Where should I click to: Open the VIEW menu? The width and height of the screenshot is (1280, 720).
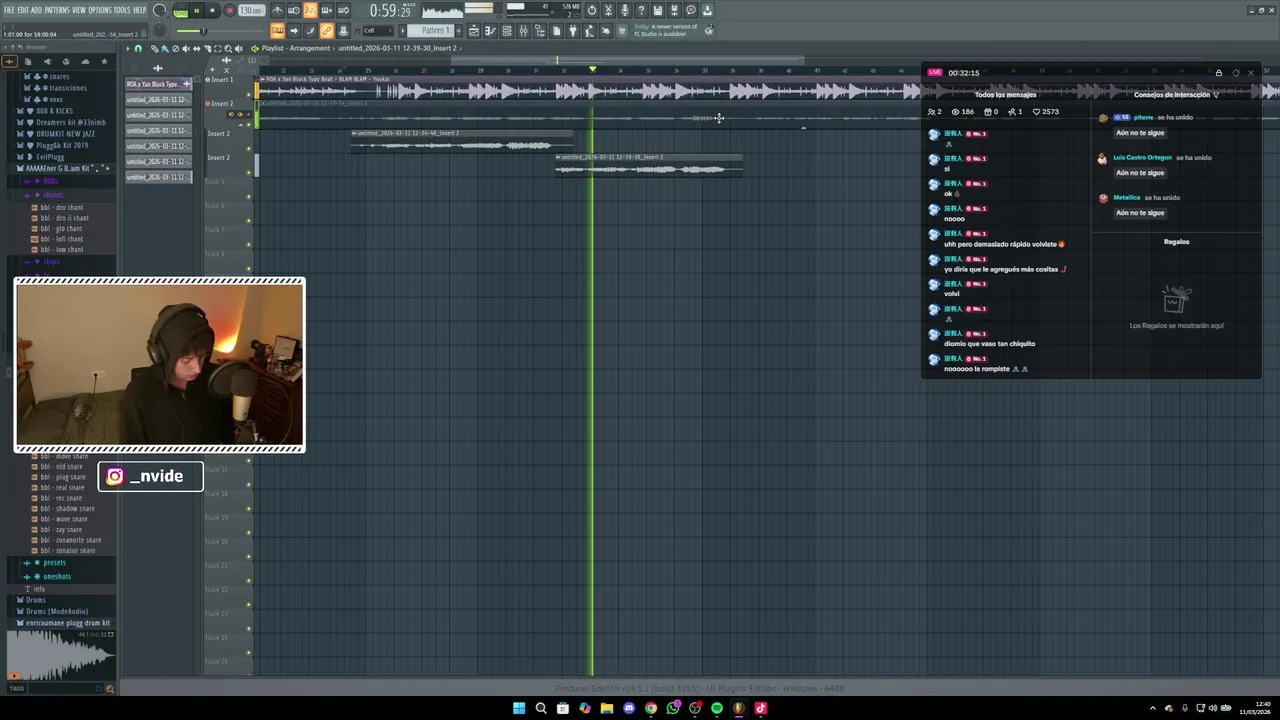tap(79, 10)
